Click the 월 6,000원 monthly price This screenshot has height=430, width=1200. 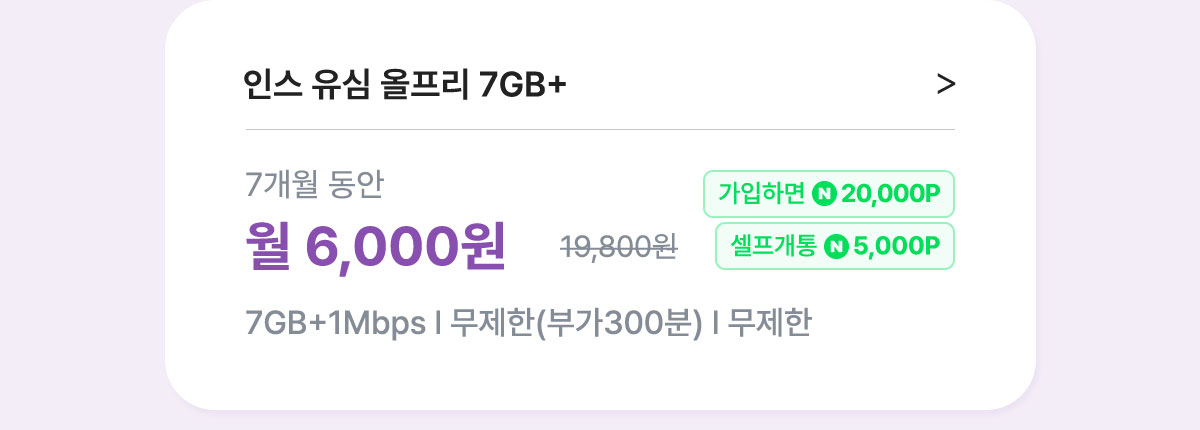point(375,246)
